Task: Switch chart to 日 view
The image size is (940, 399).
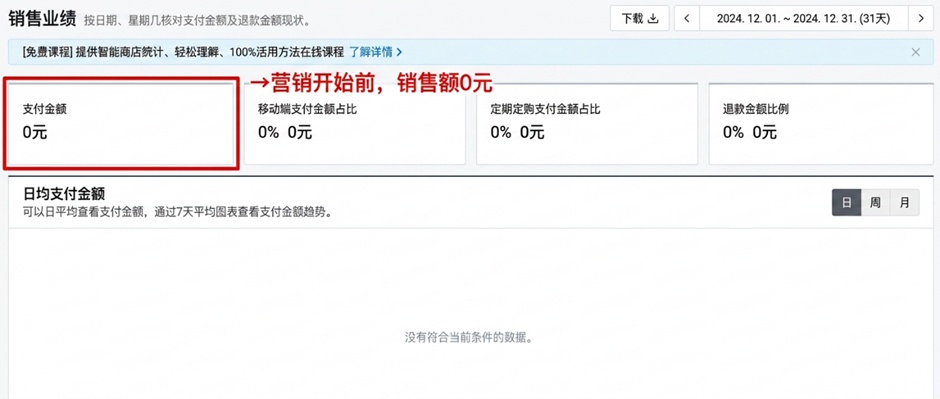Action: tap(846, 202)
